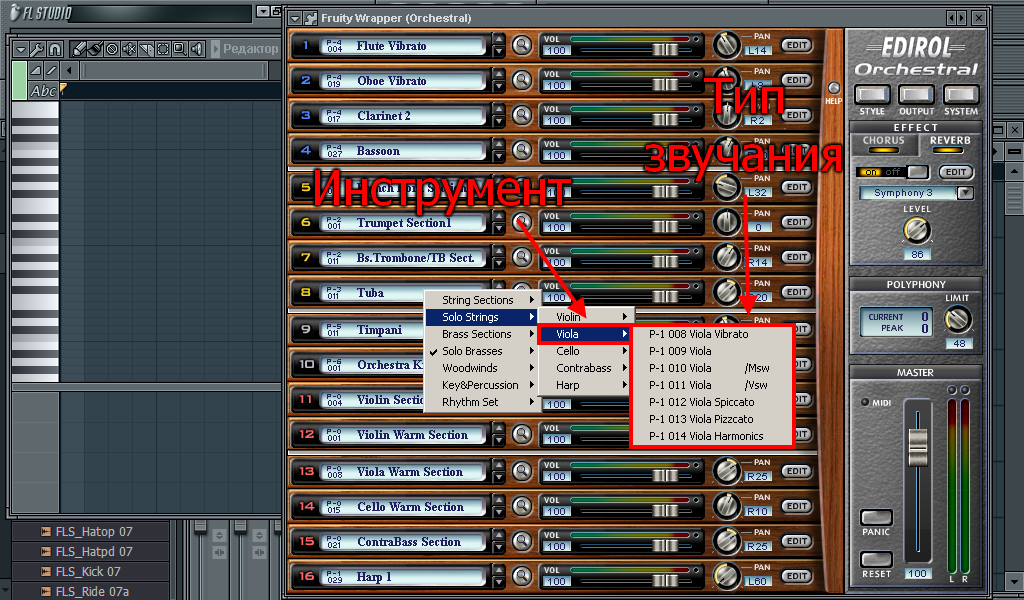Click the magnifier icon on Cello Warm Section row
Screen dimensions: 1024x600
click(521, 506)
